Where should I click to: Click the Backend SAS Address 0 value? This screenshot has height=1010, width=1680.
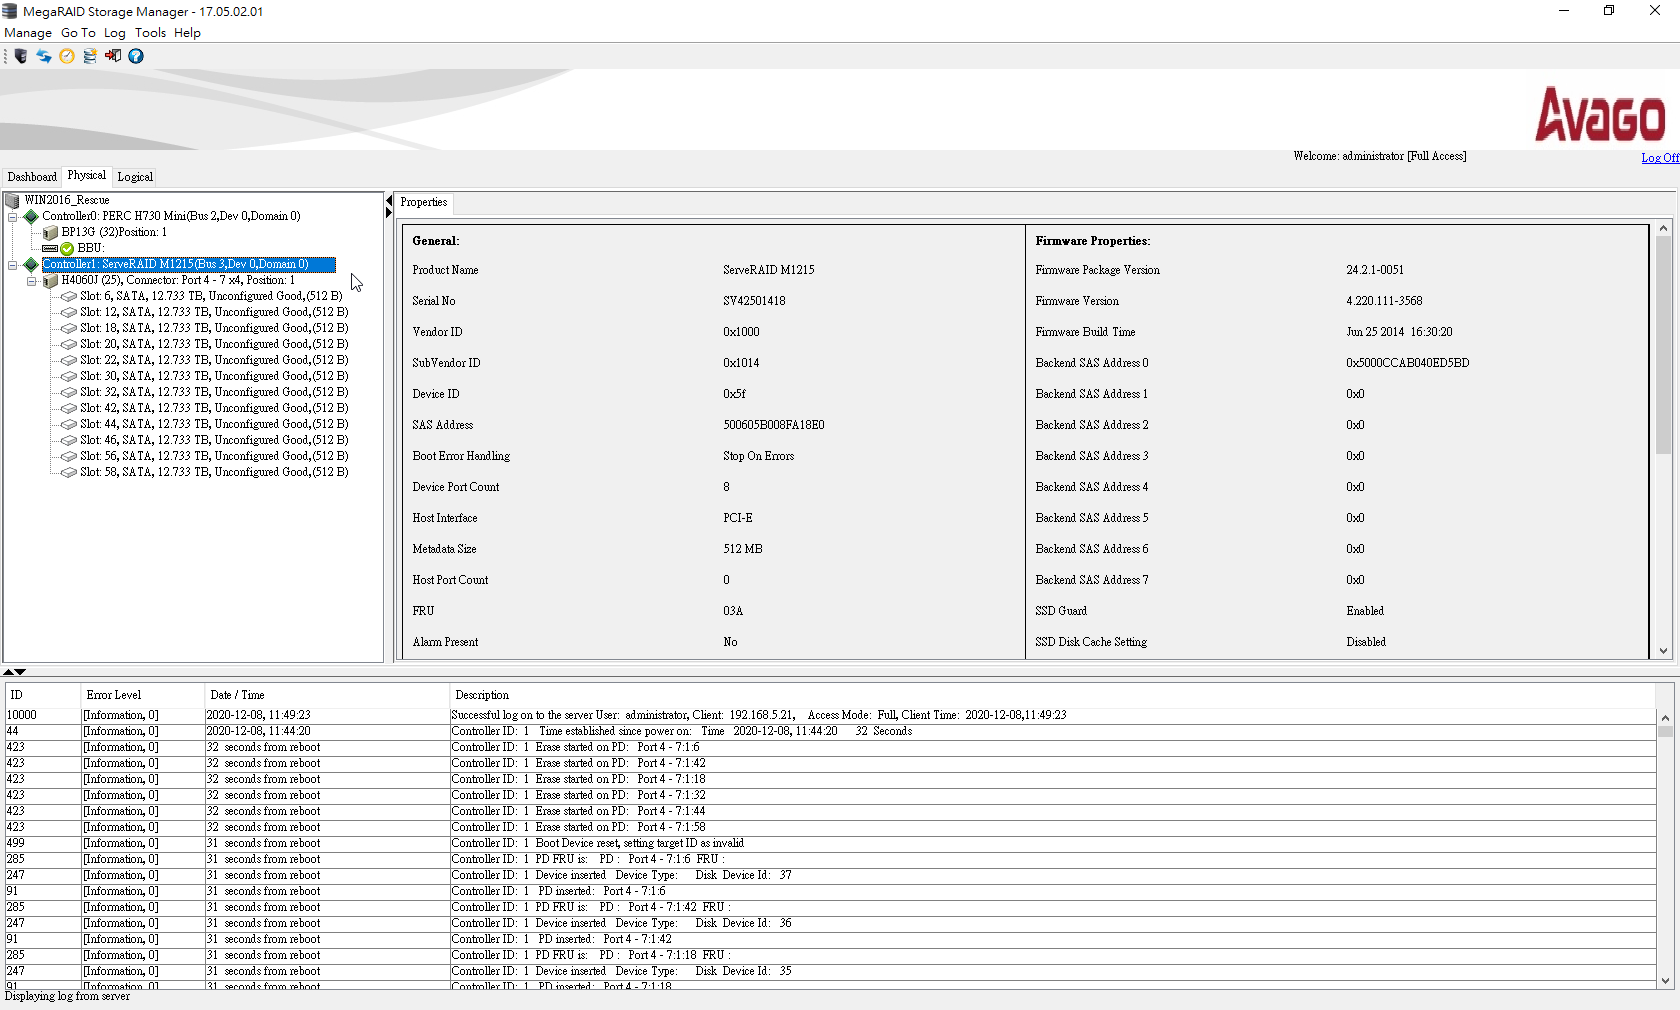click(x=1408, y=363)
